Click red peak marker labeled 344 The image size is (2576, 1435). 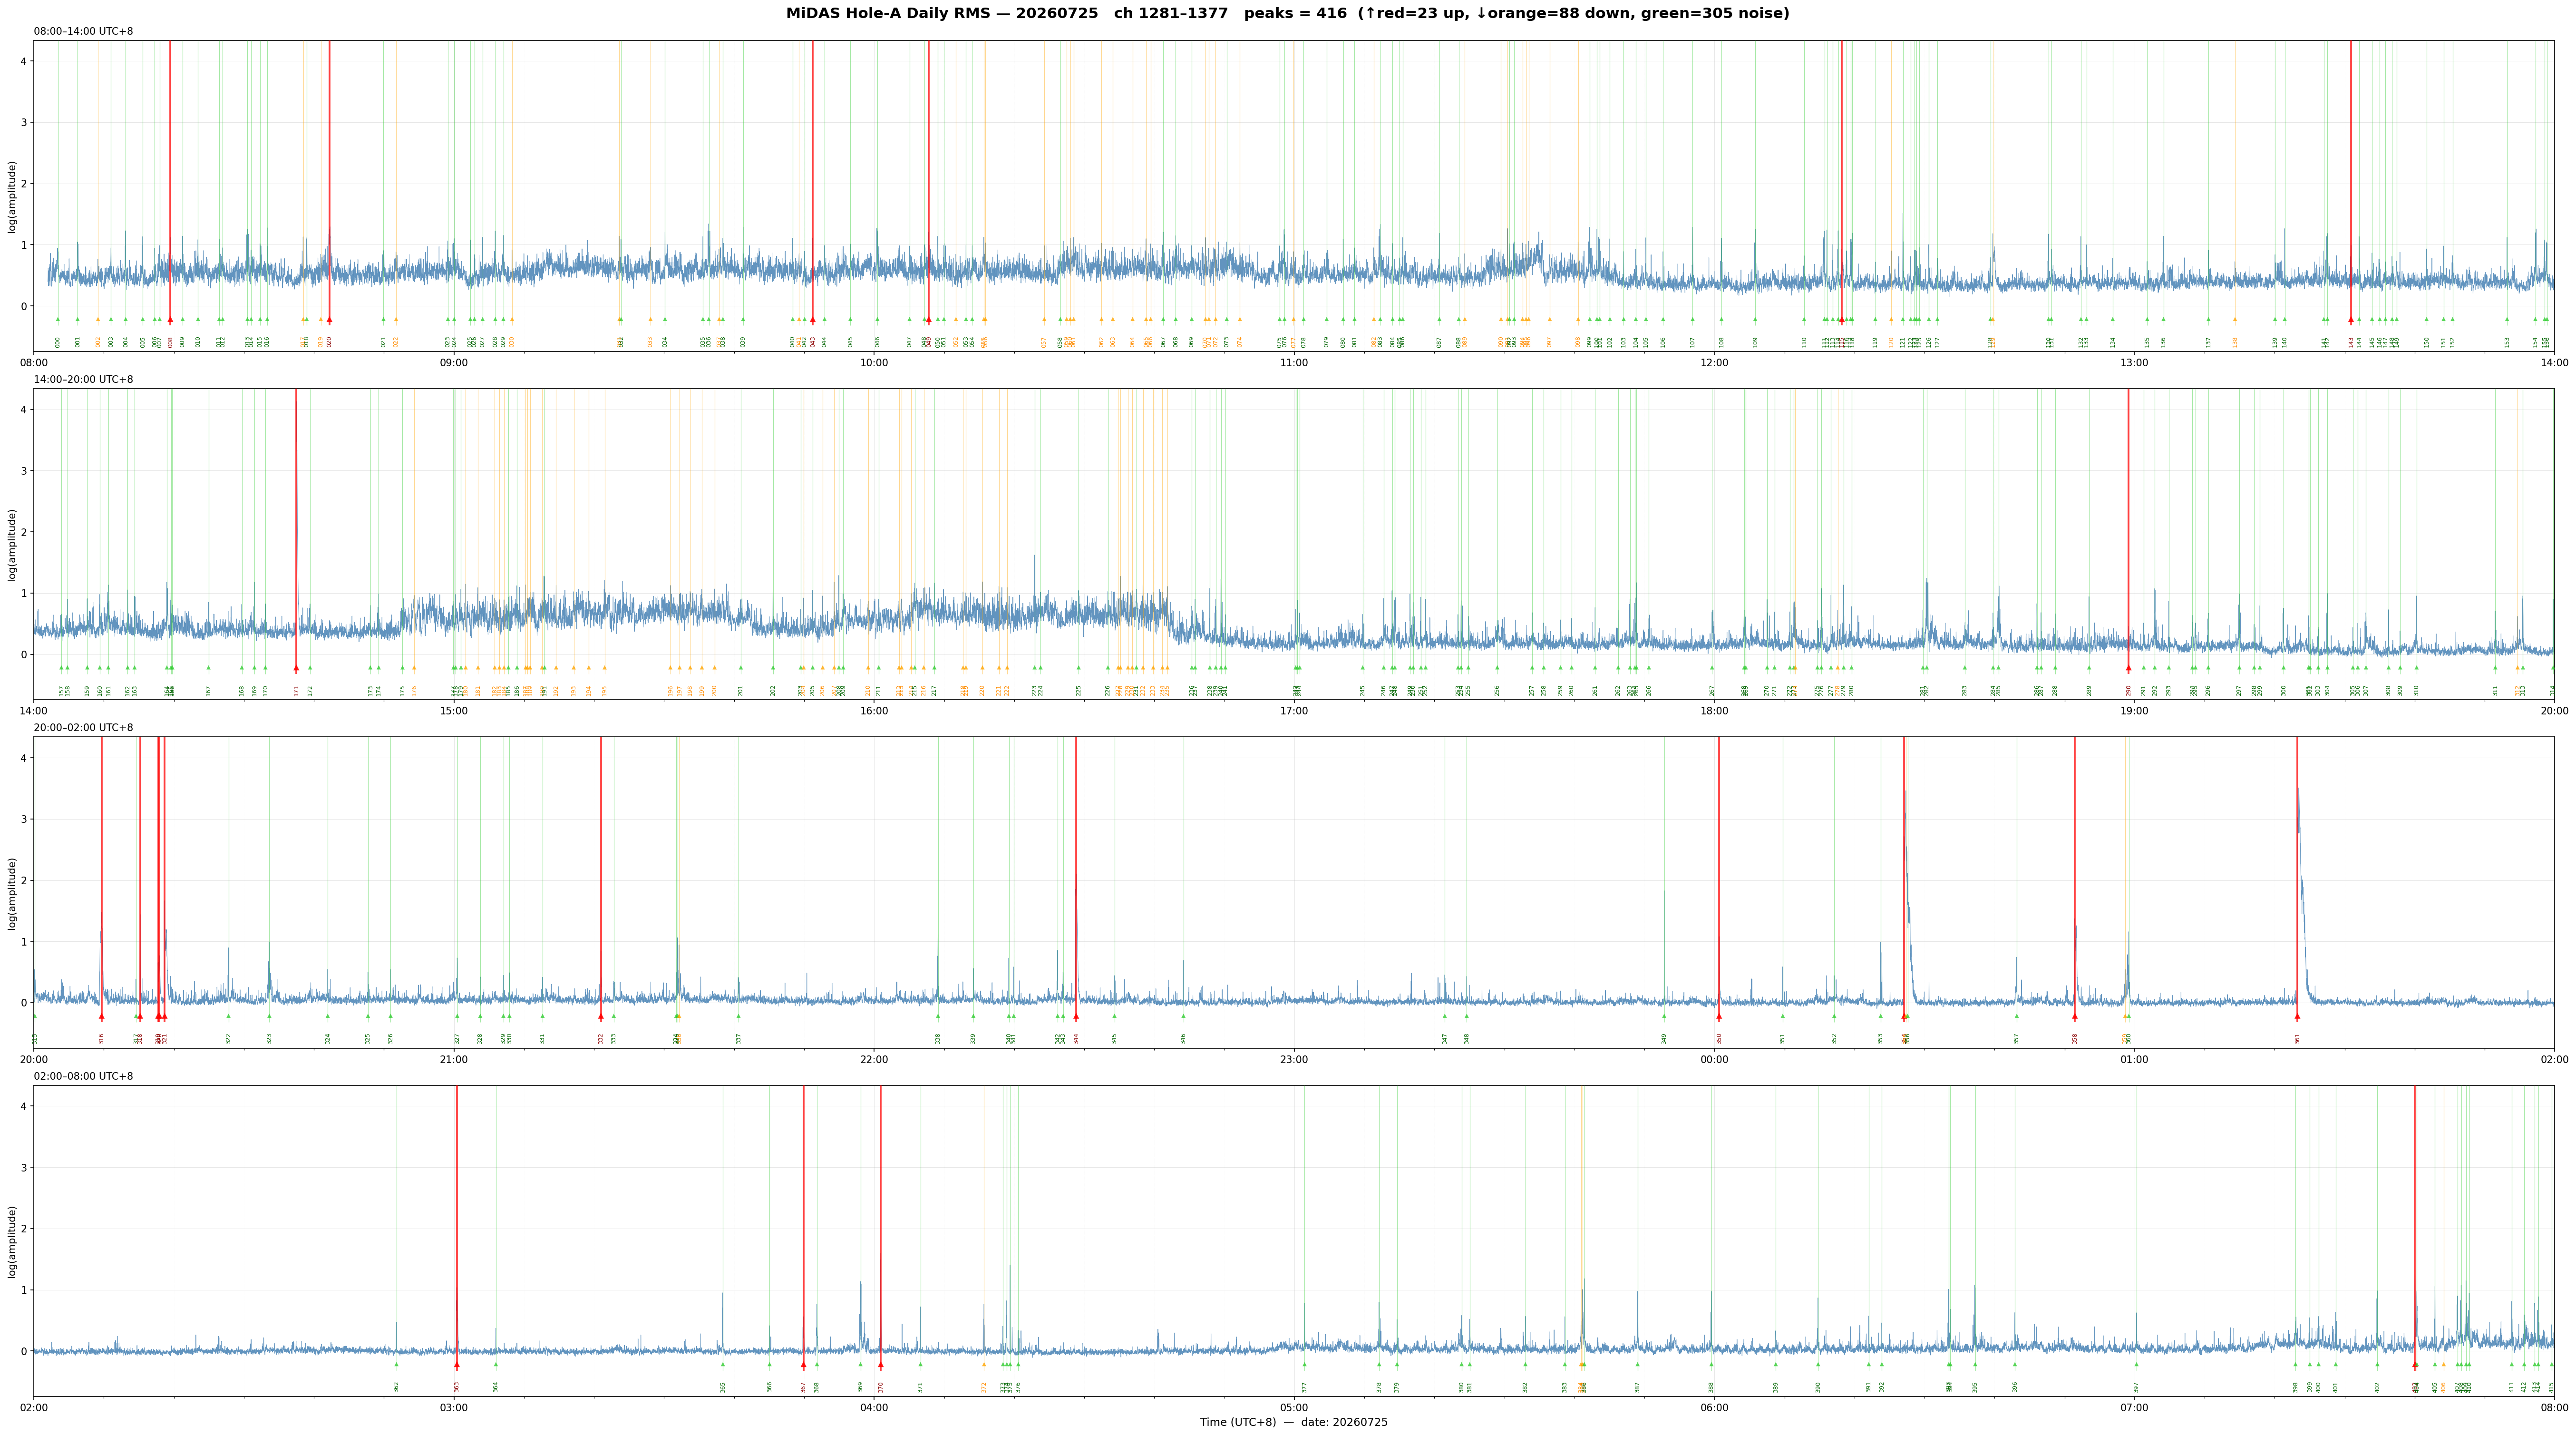(1076, 1017)
